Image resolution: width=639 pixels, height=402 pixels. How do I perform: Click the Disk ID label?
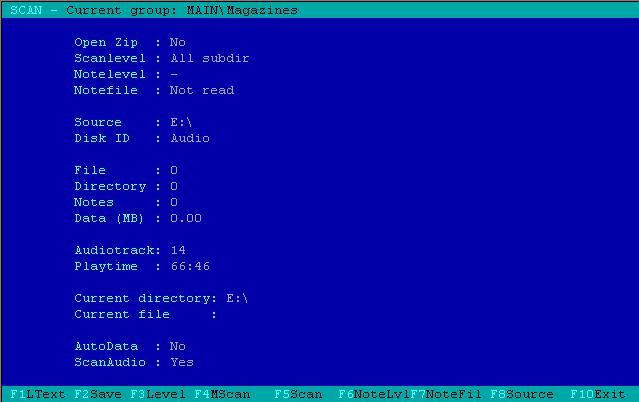tap(102, 138)
